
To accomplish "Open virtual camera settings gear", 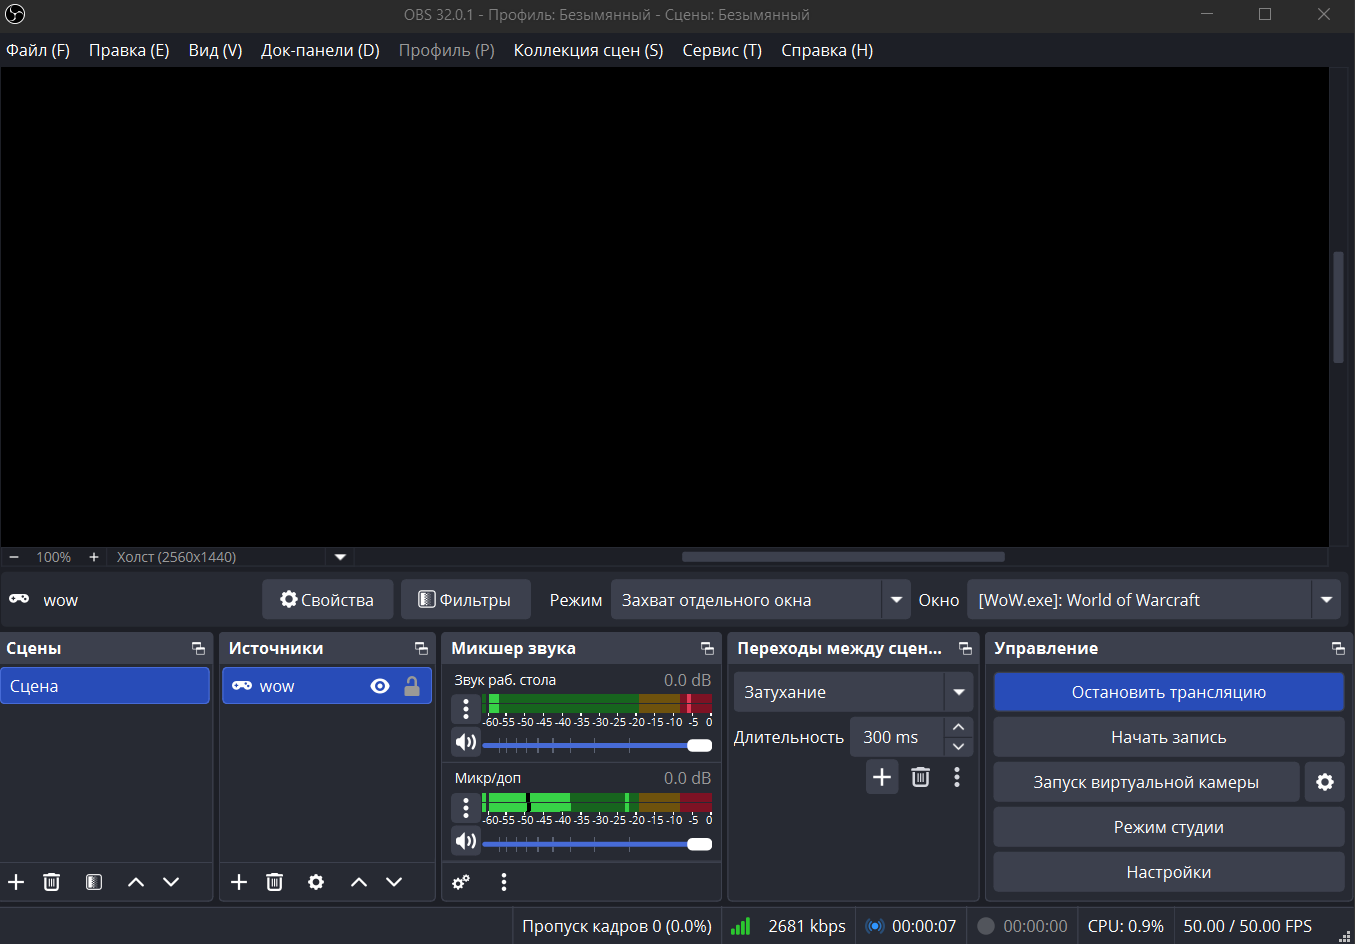I will tap(1325, 782).
